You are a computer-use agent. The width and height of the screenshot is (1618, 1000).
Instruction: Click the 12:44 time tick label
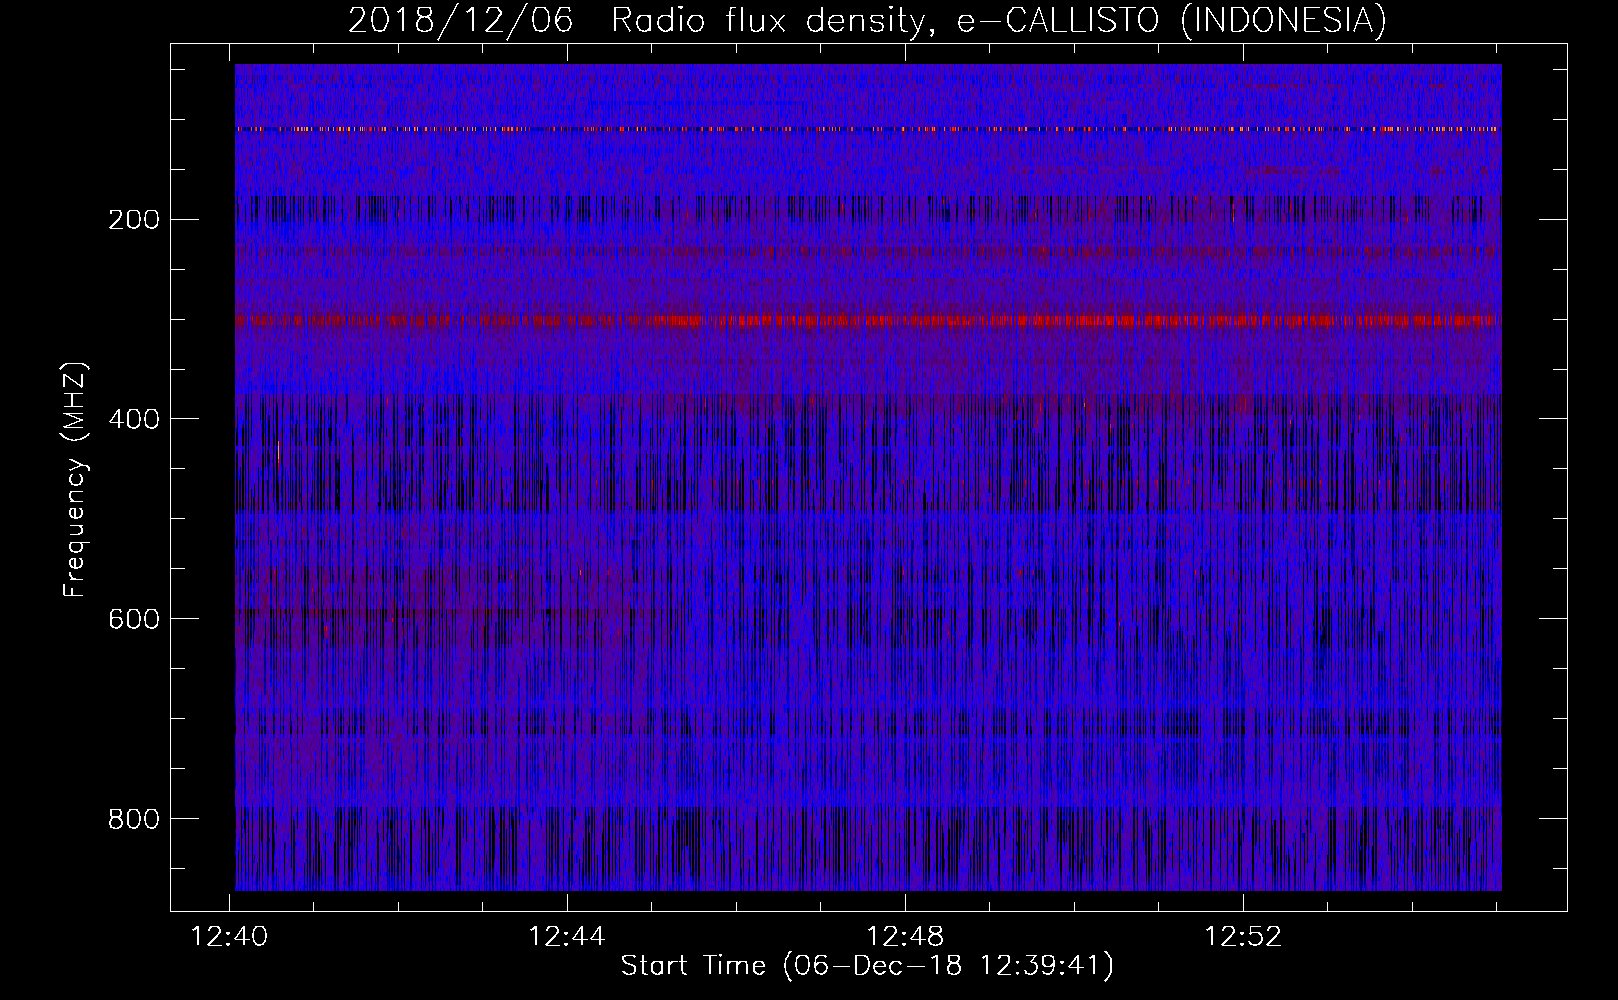(567, 937)
